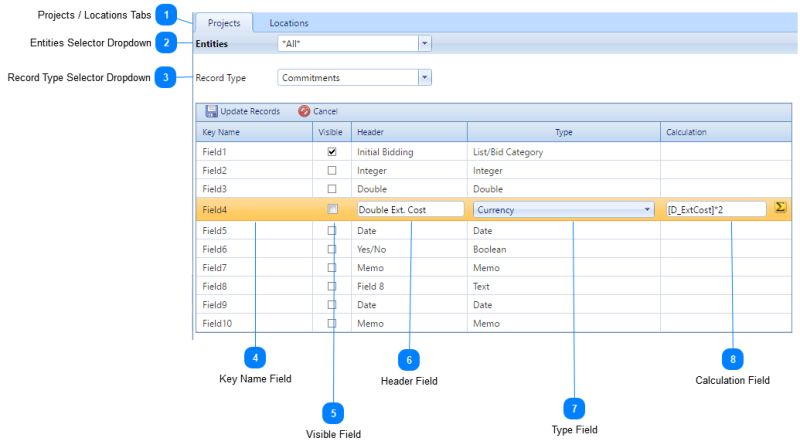Check the Visible checkbox for Field6
This screenshot has width=800, height=448.
click(x=332, y=249)
